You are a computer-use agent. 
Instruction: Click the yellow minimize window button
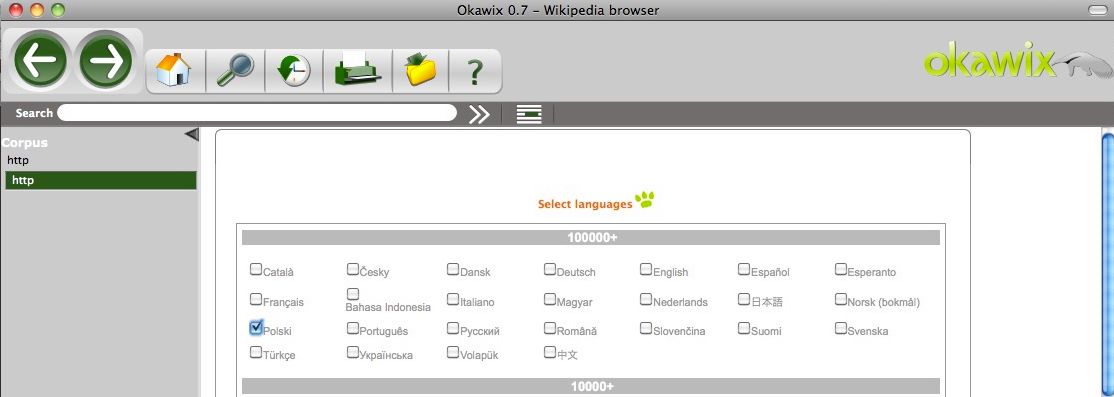pyautogui.click(x=37, y=10)
